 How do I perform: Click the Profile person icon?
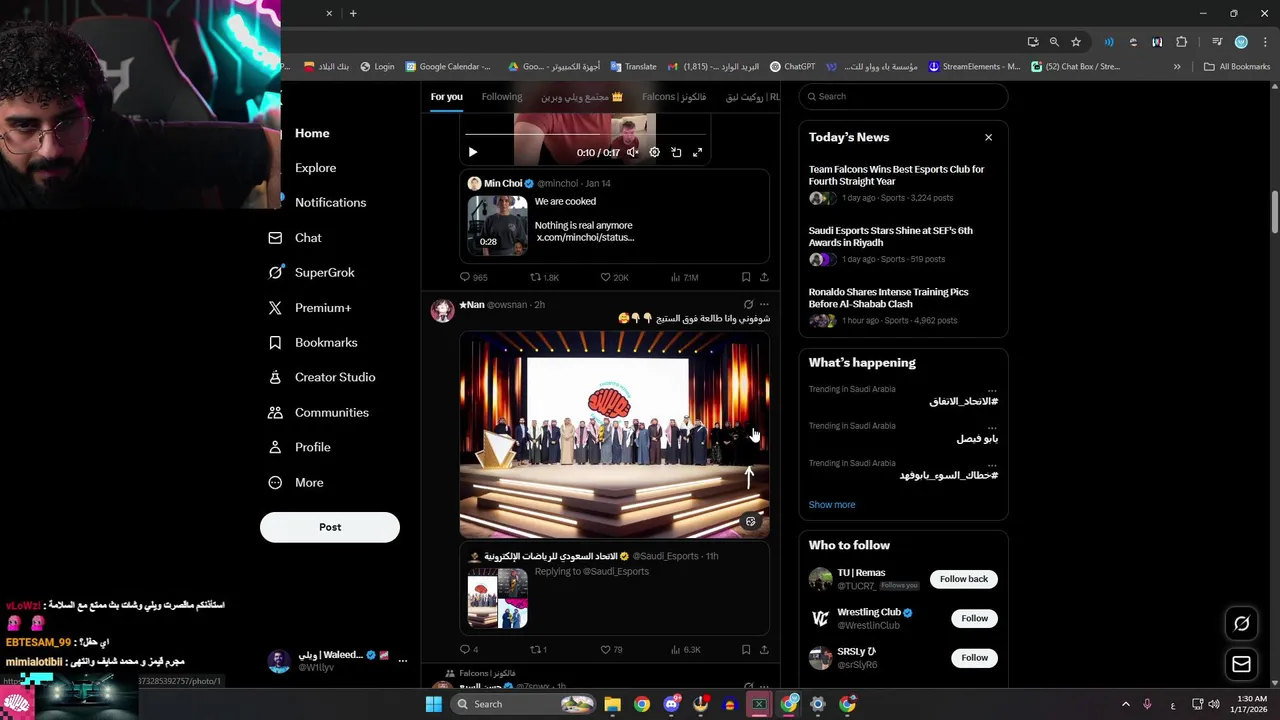[275, 447]
